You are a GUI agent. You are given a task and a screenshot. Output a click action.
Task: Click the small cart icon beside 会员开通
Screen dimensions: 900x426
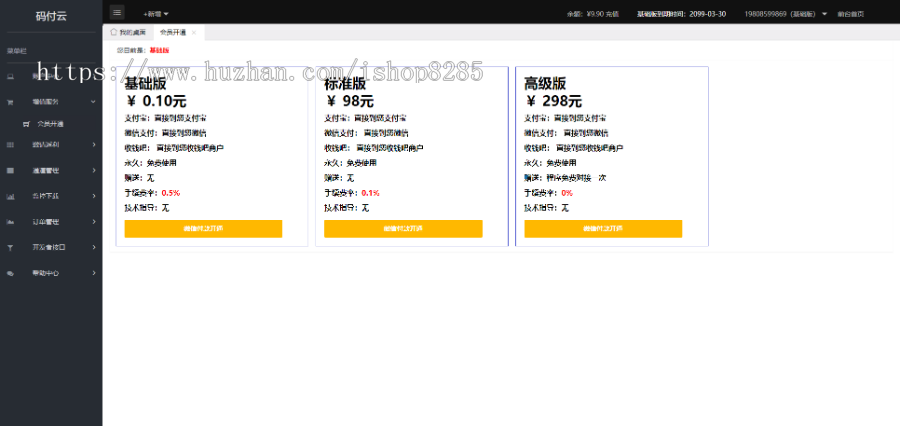click(26, 124)
